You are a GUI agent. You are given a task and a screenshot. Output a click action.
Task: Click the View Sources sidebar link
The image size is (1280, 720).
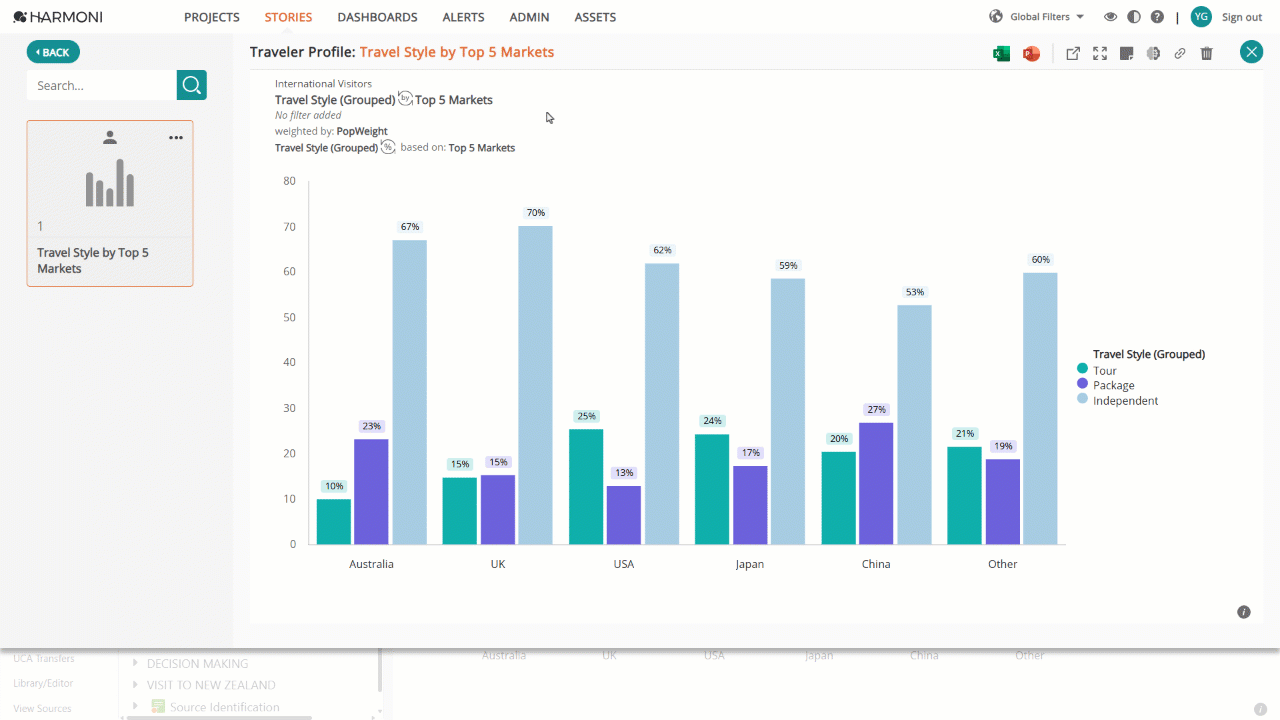pyautogui.click(x=42, y=708)
